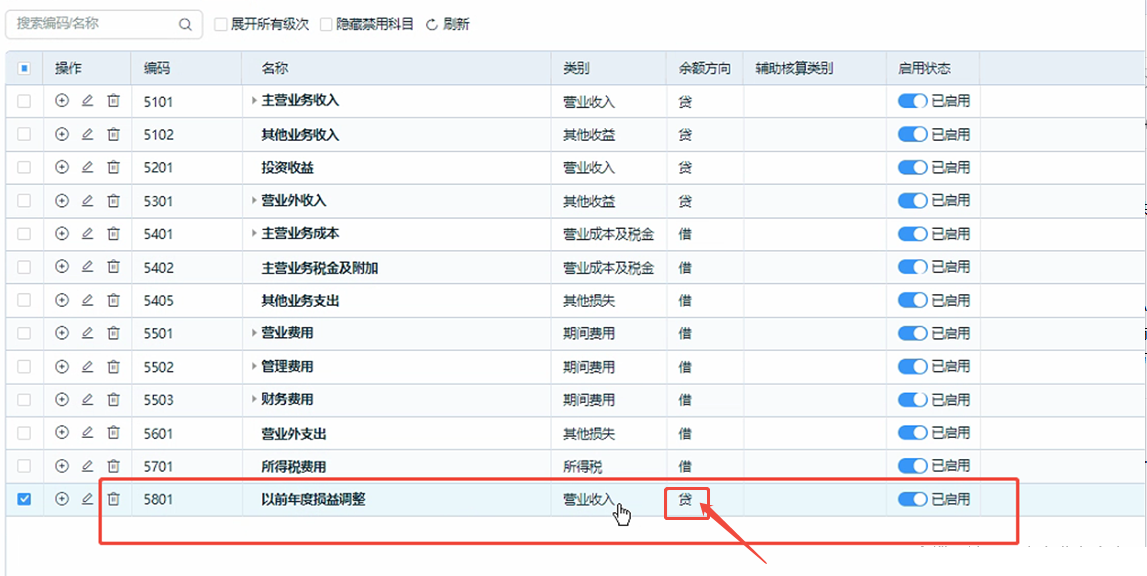Check the 隐藏禁用科目 option
The image size is (1147, 576).
[326, 24]
